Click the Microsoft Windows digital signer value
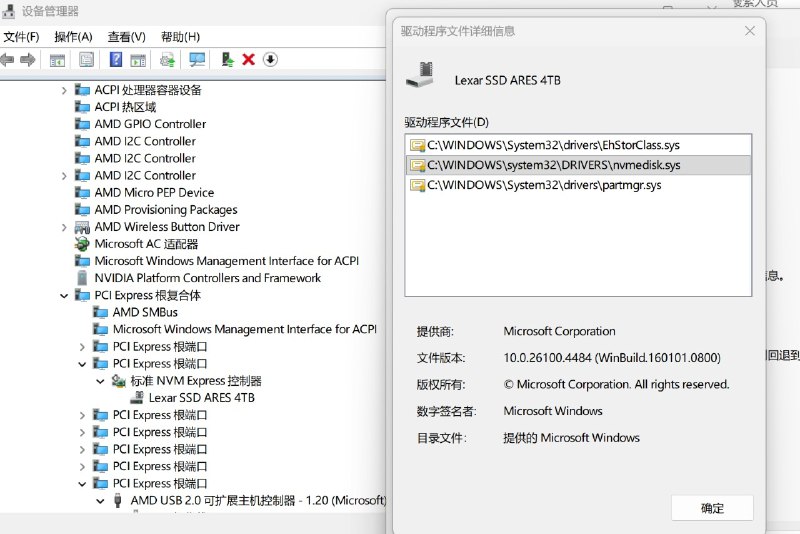Viewport: 800px width, 534px height. (553, 411)
